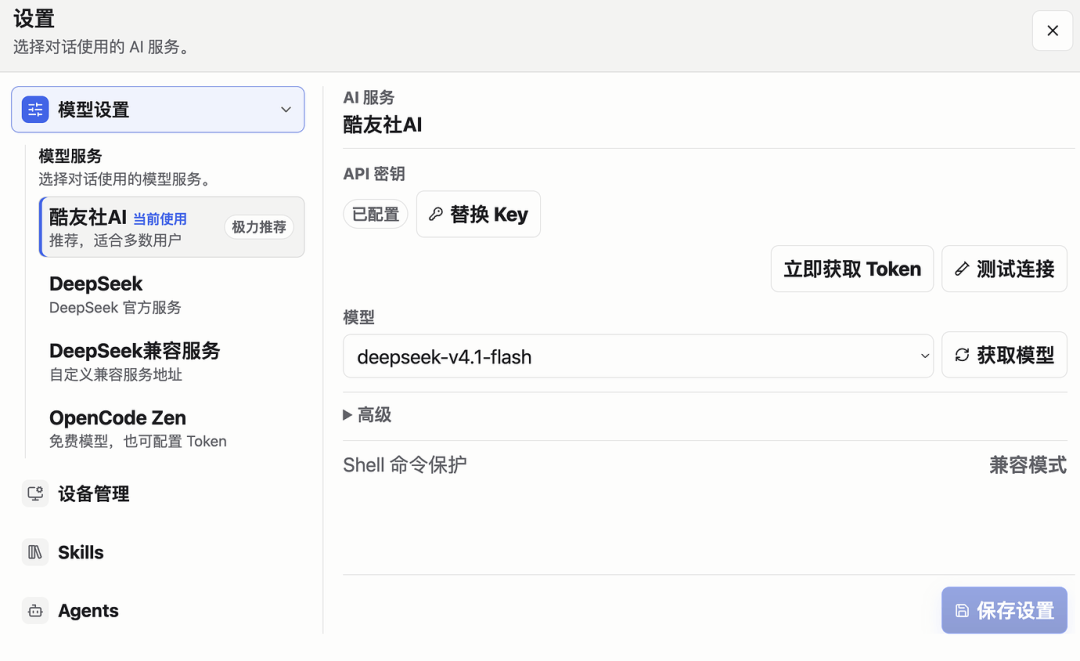1080x661 pixels.
Task: Select 酷友社AI model service
Action: click(172, 227)
